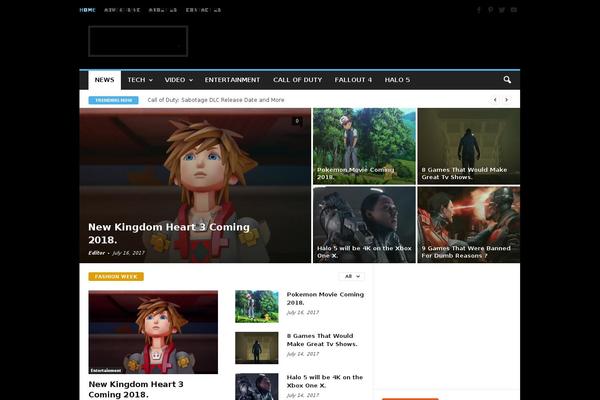The image size is (600, 400).
Task: Open tile 8 Games That Would Make Great Tv Shows
Action: (469, 146)
